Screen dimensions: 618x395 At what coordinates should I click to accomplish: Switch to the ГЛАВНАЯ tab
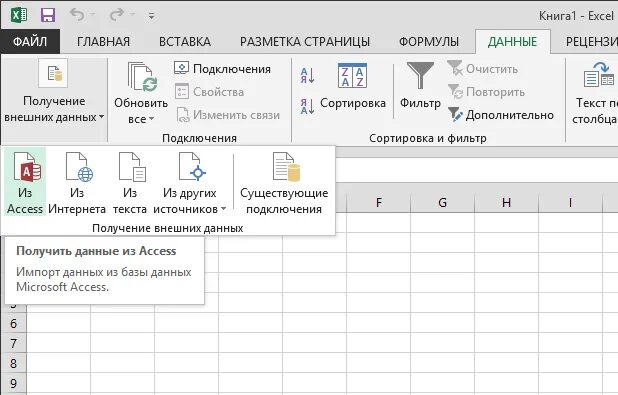coord(103,41)
